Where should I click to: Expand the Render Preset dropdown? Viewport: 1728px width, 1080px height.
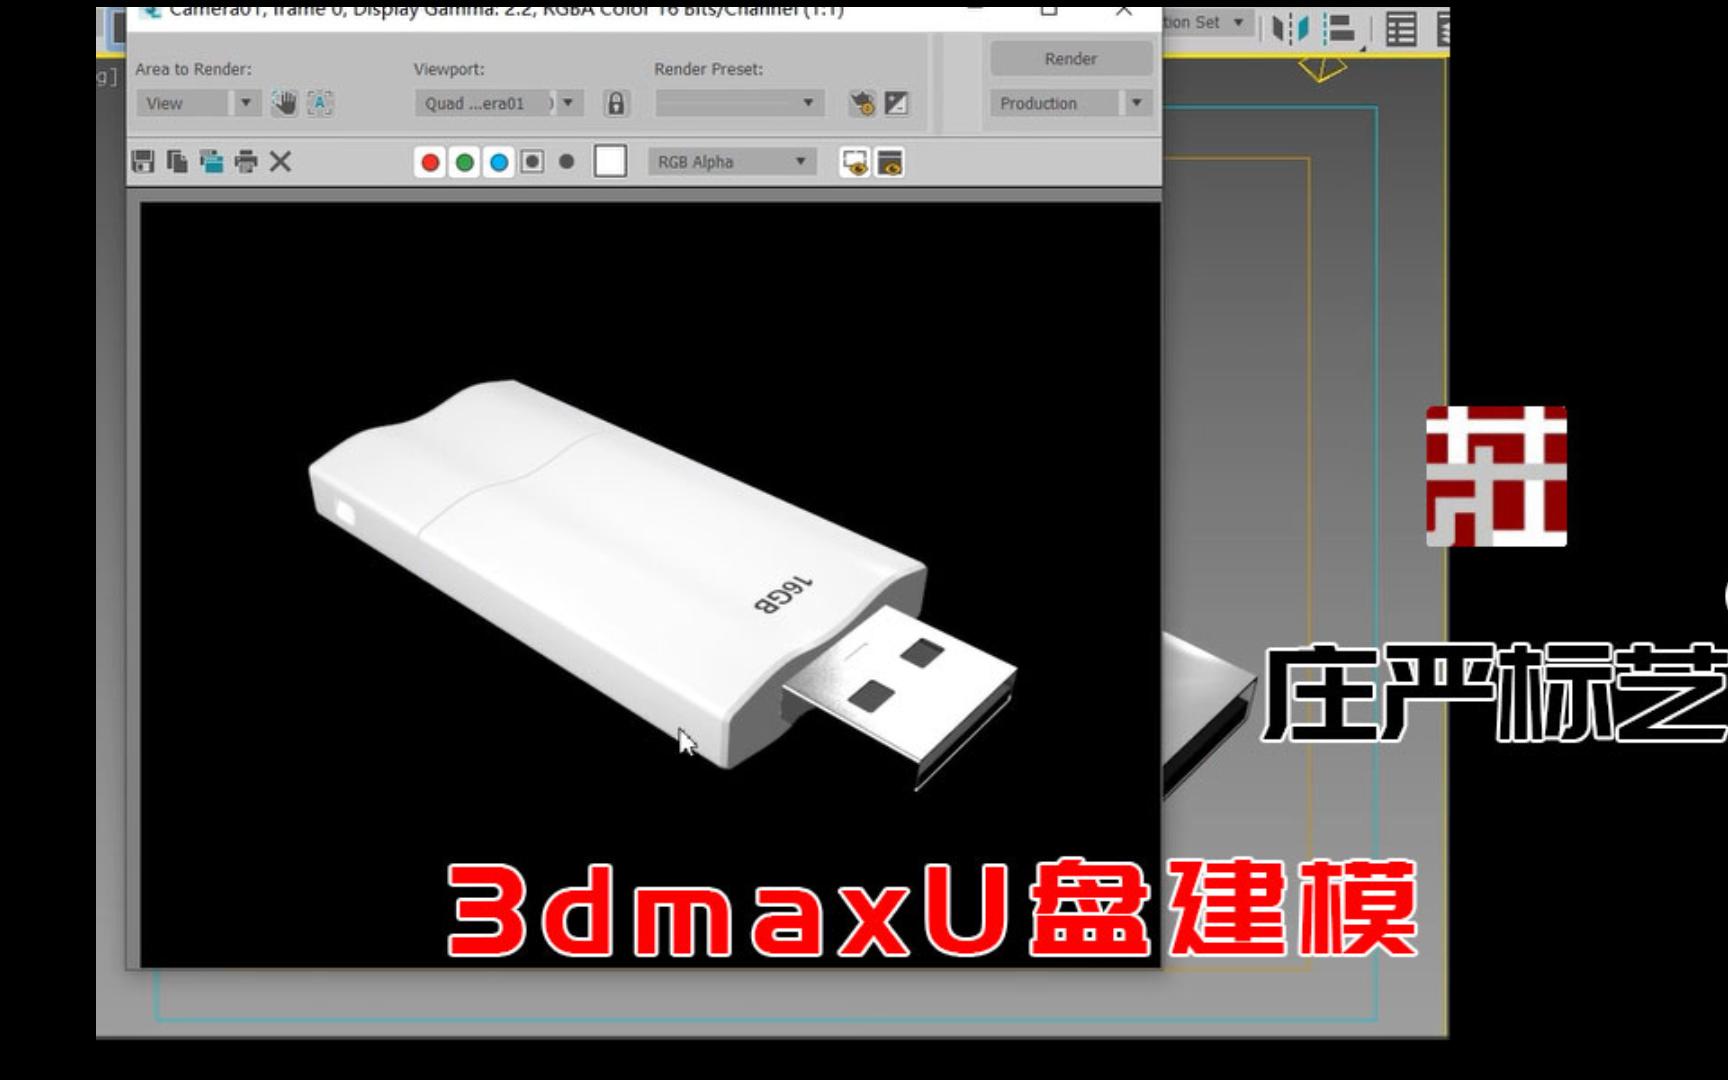806,102
